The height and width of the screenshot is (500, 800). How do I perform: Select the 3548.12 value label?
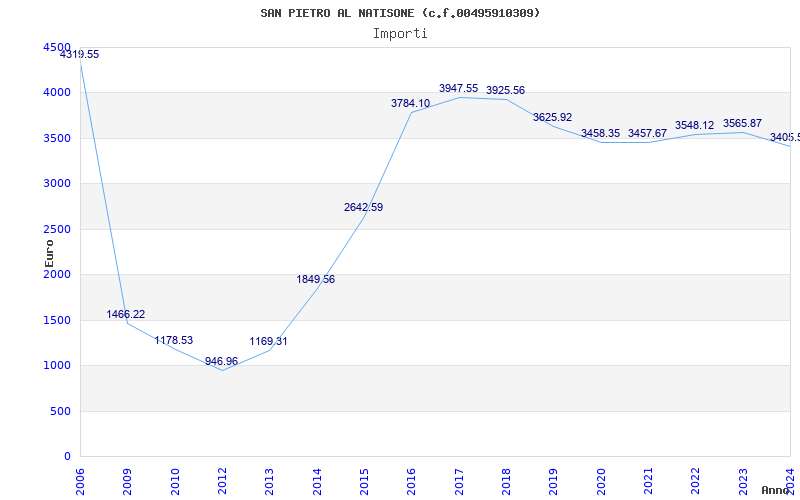click(x=694, y=126)
